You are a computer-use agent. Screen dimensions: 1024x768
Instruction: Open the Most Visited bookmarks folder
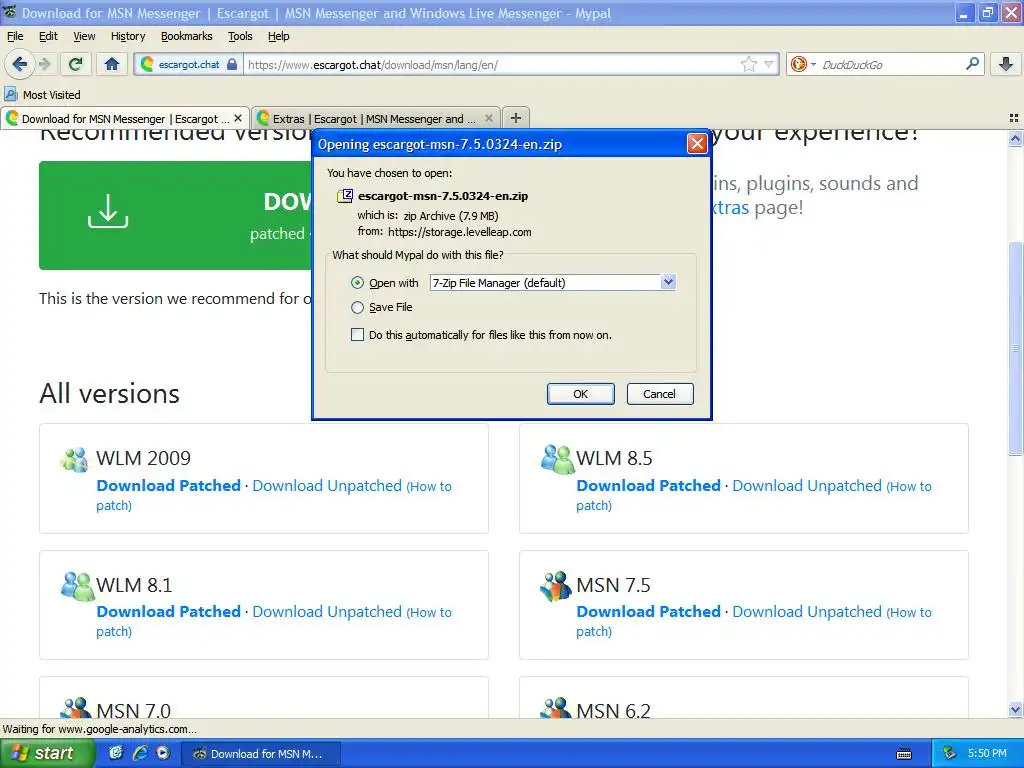click(42, 95)
